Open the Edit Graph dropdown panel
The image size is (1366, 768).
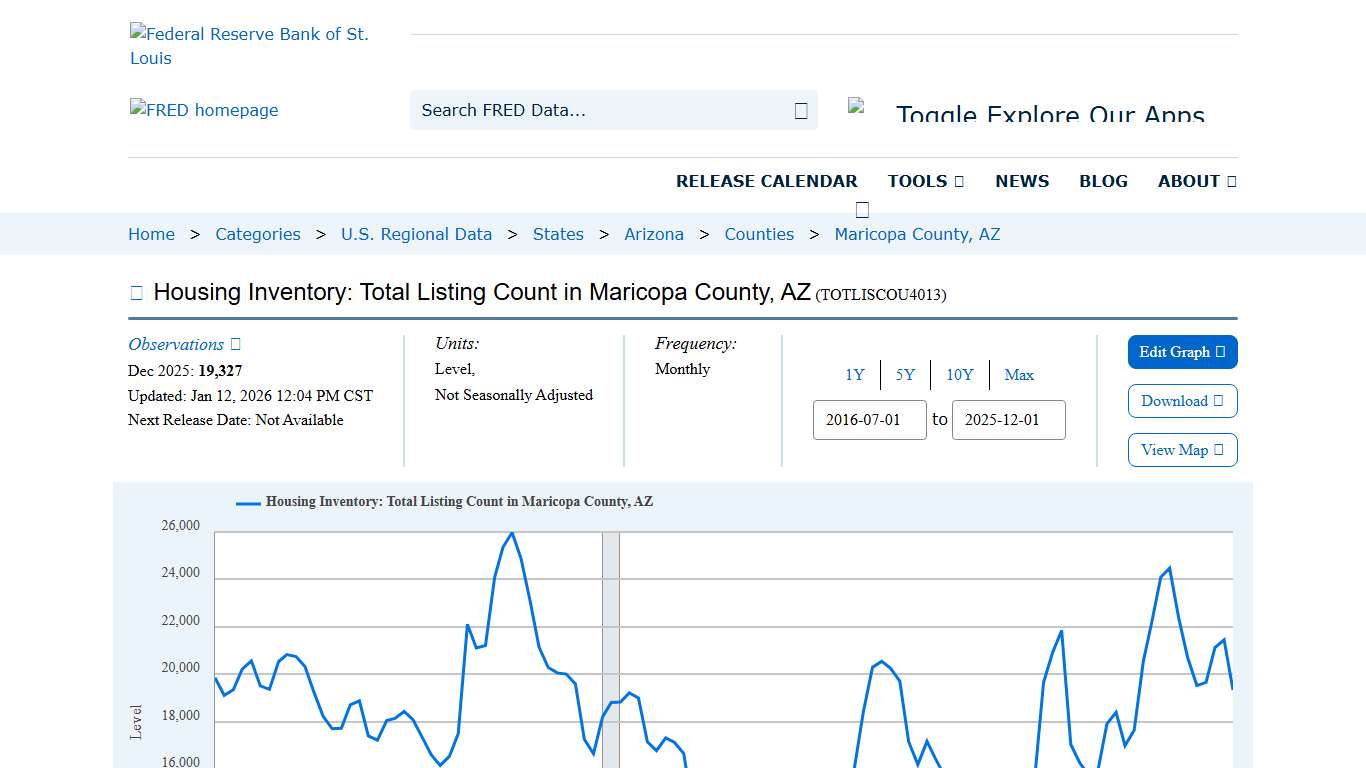tap(1182, 352)
